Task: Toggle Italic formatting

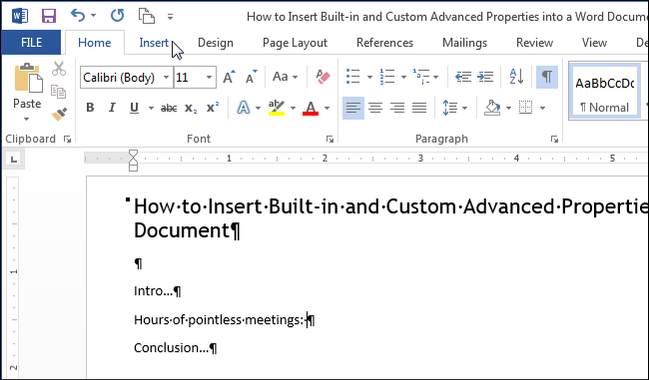Action: pyautogui.click(x=112, y=108)
